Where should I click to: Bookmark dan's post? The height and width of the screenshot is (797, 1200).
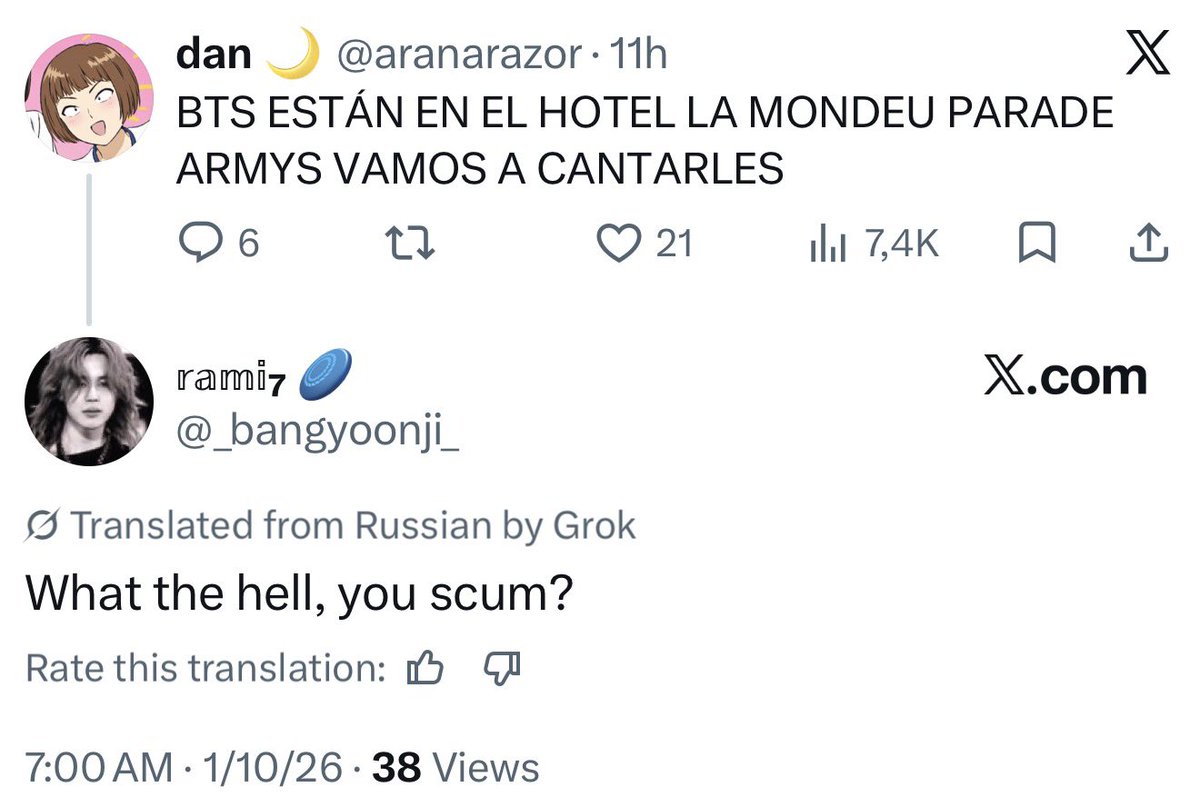(x=1038, y=243)
